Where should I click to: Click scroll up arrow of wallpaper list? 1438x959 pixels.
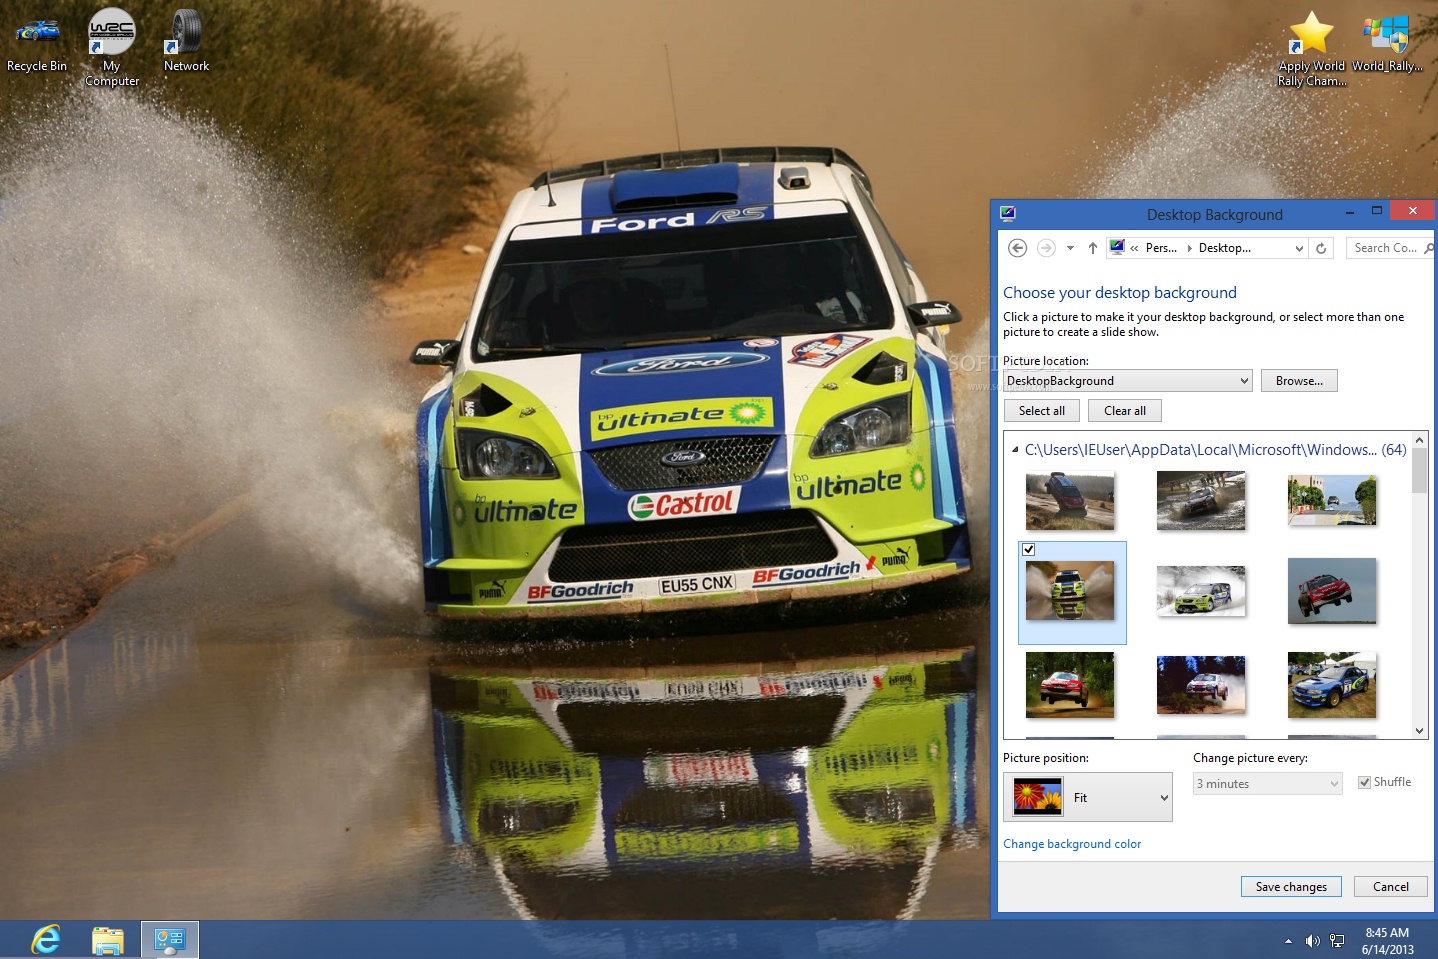pos(1419,440)
